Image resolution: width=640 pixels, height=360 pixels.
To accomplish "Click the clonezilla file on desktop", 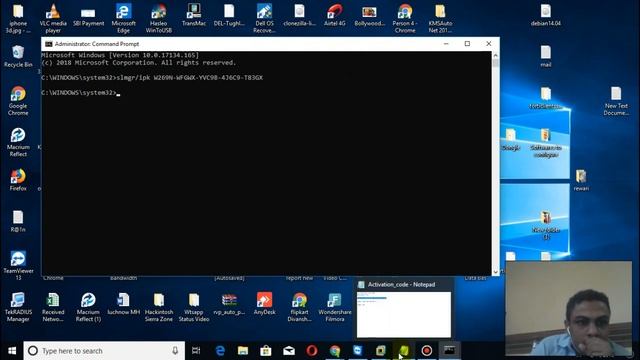I will (300, 16).
